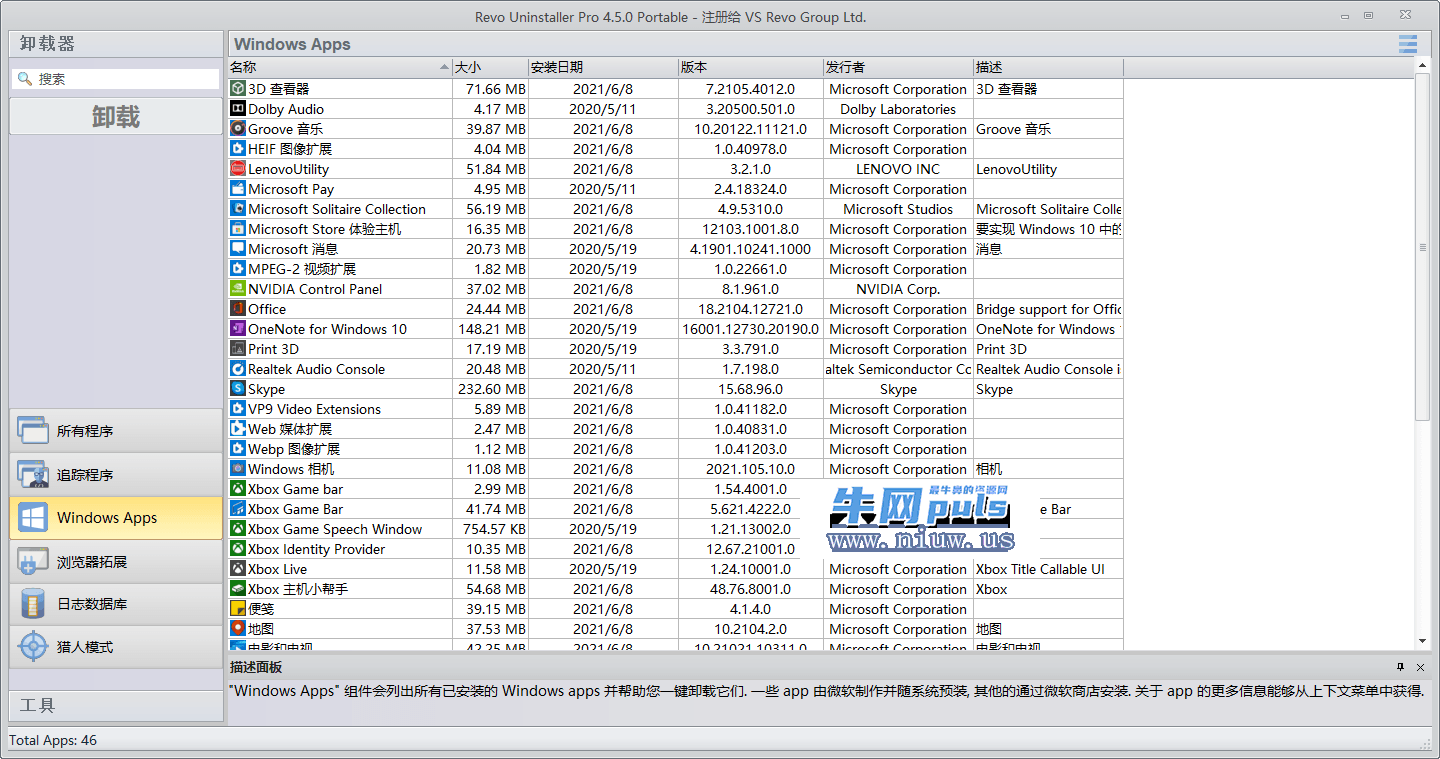
Task: Click the LENOVO INC publisher cell
Action: coord(898,169)
